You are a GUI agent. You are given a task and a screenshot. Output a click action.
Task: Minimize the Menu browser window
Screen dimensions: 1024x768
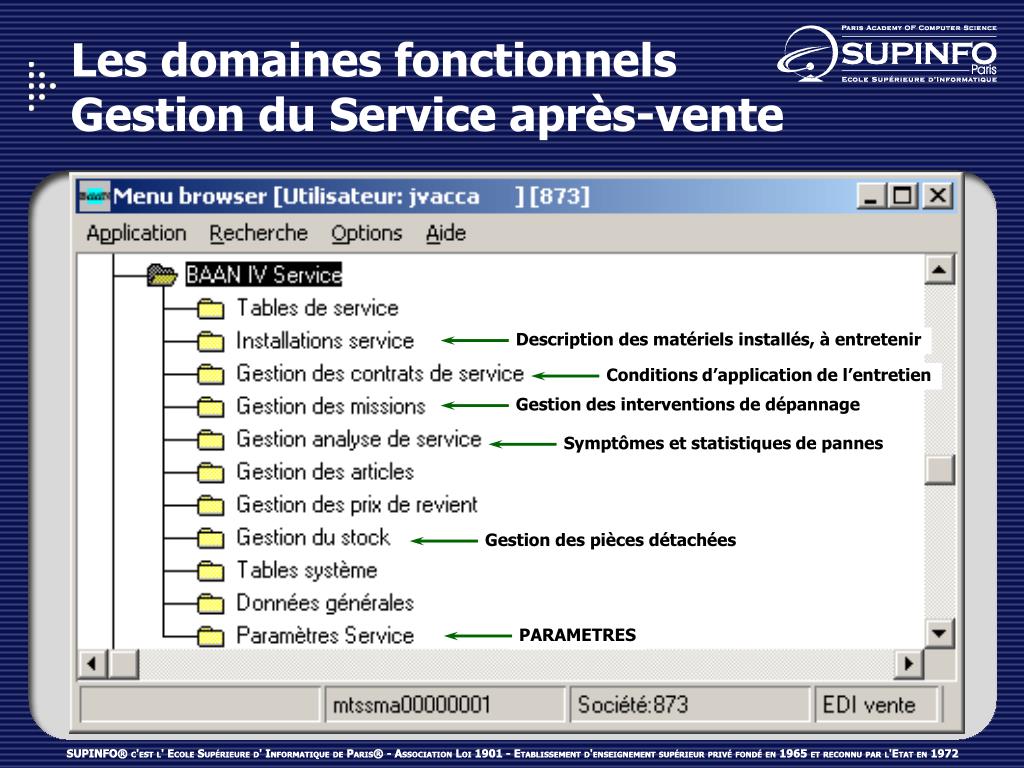871,196
